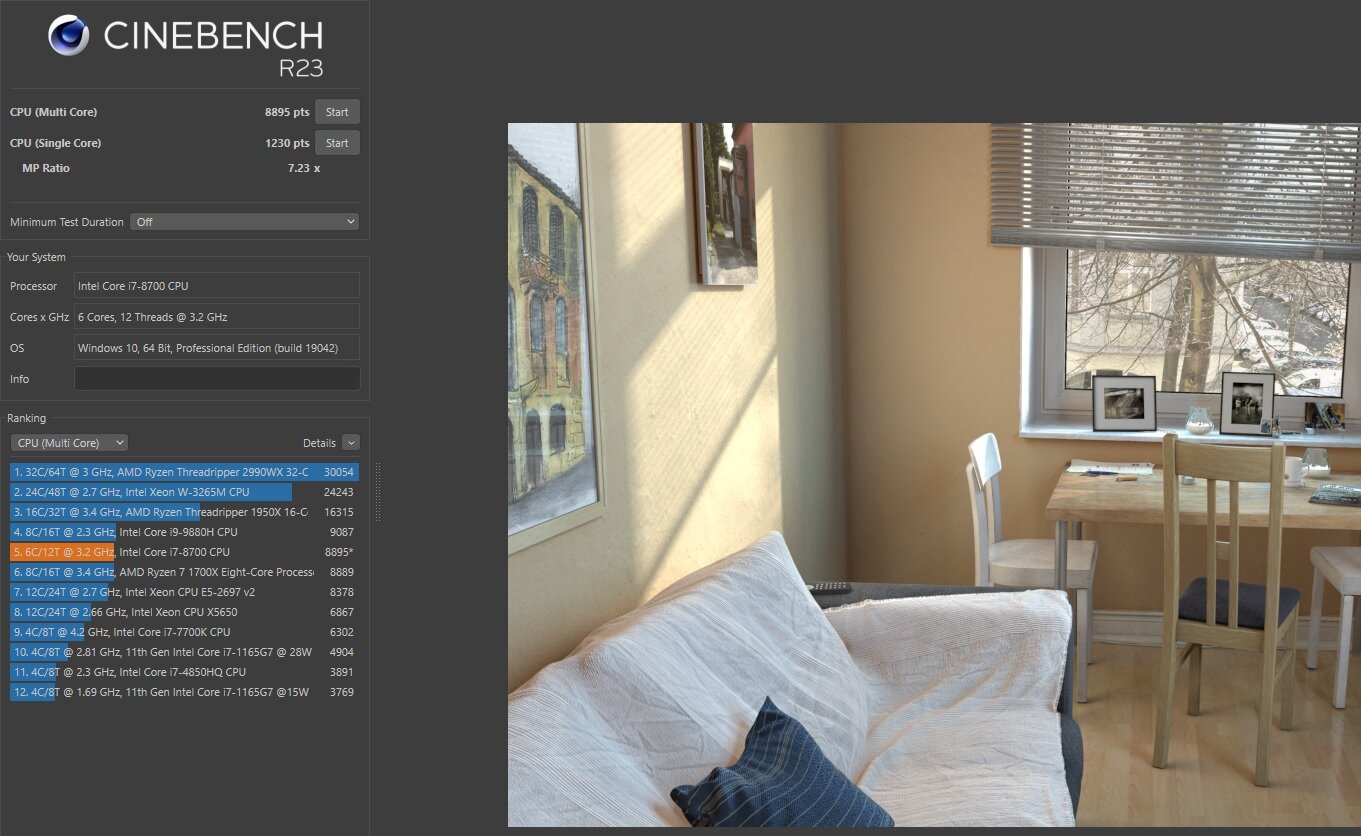
Task: Select ranking row Intel Core i9-9880H
Action: 184,532
